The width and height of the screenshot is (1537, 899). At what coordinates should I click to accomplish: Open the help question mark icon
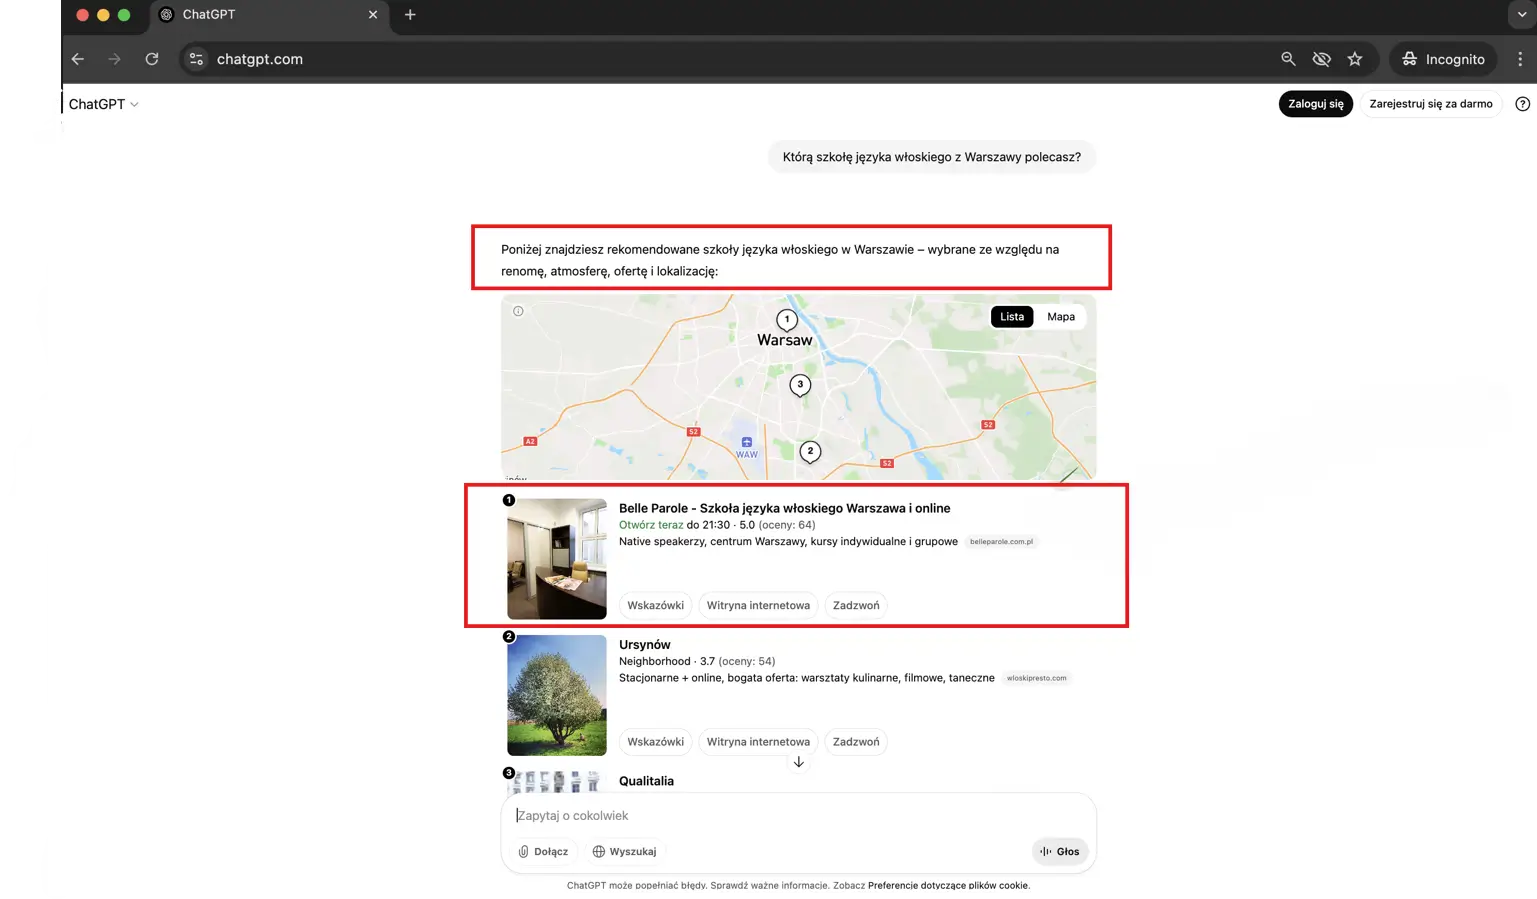[x=1522, y=104]
